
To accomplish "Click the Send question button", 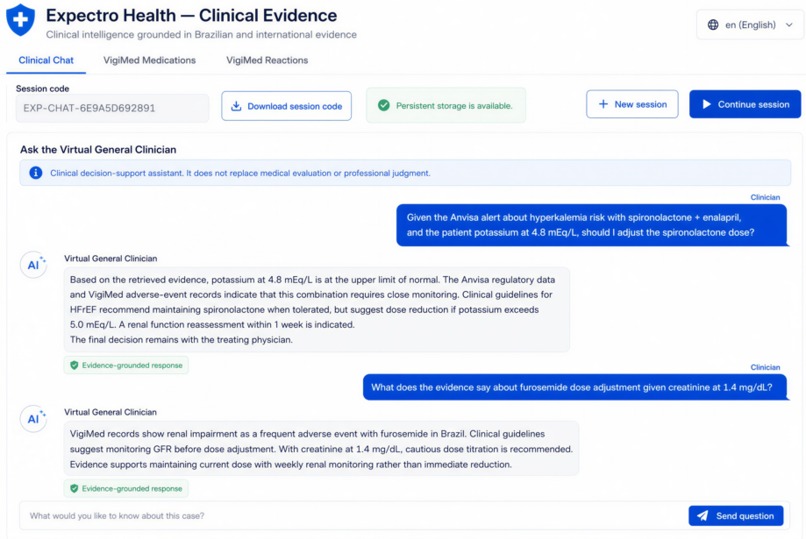I will click(736, 516).
